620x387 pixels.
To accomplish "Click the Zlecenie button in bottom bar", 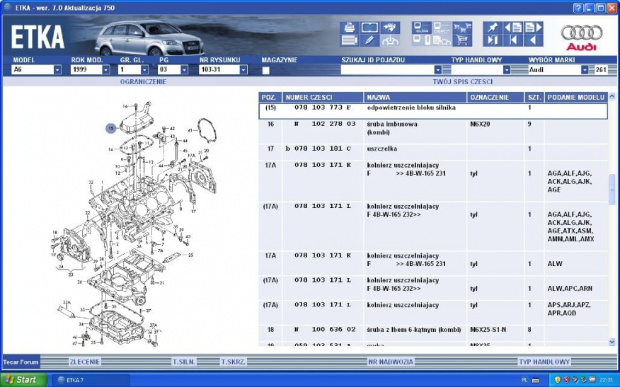I will click(x=85, y=362).
